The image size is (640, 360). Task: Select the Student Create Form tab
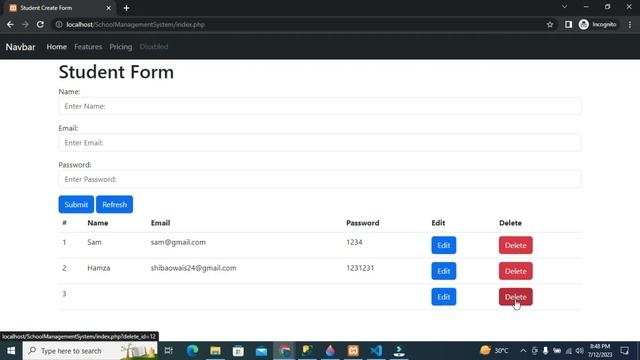pyautogui.click(x=59, y=8)
